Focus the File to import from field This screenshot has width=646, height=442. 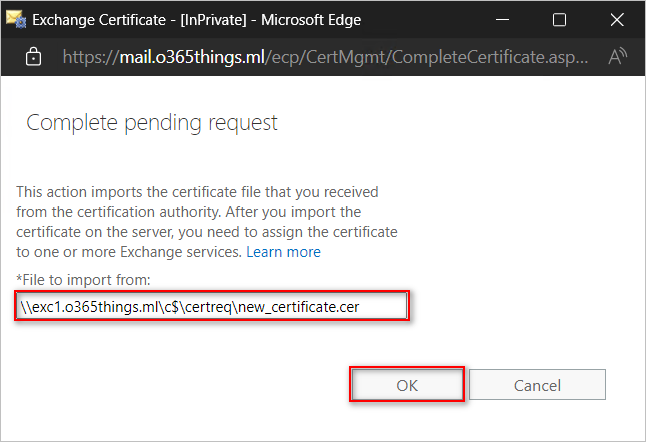pyautogui.click(x=212, y=306)
